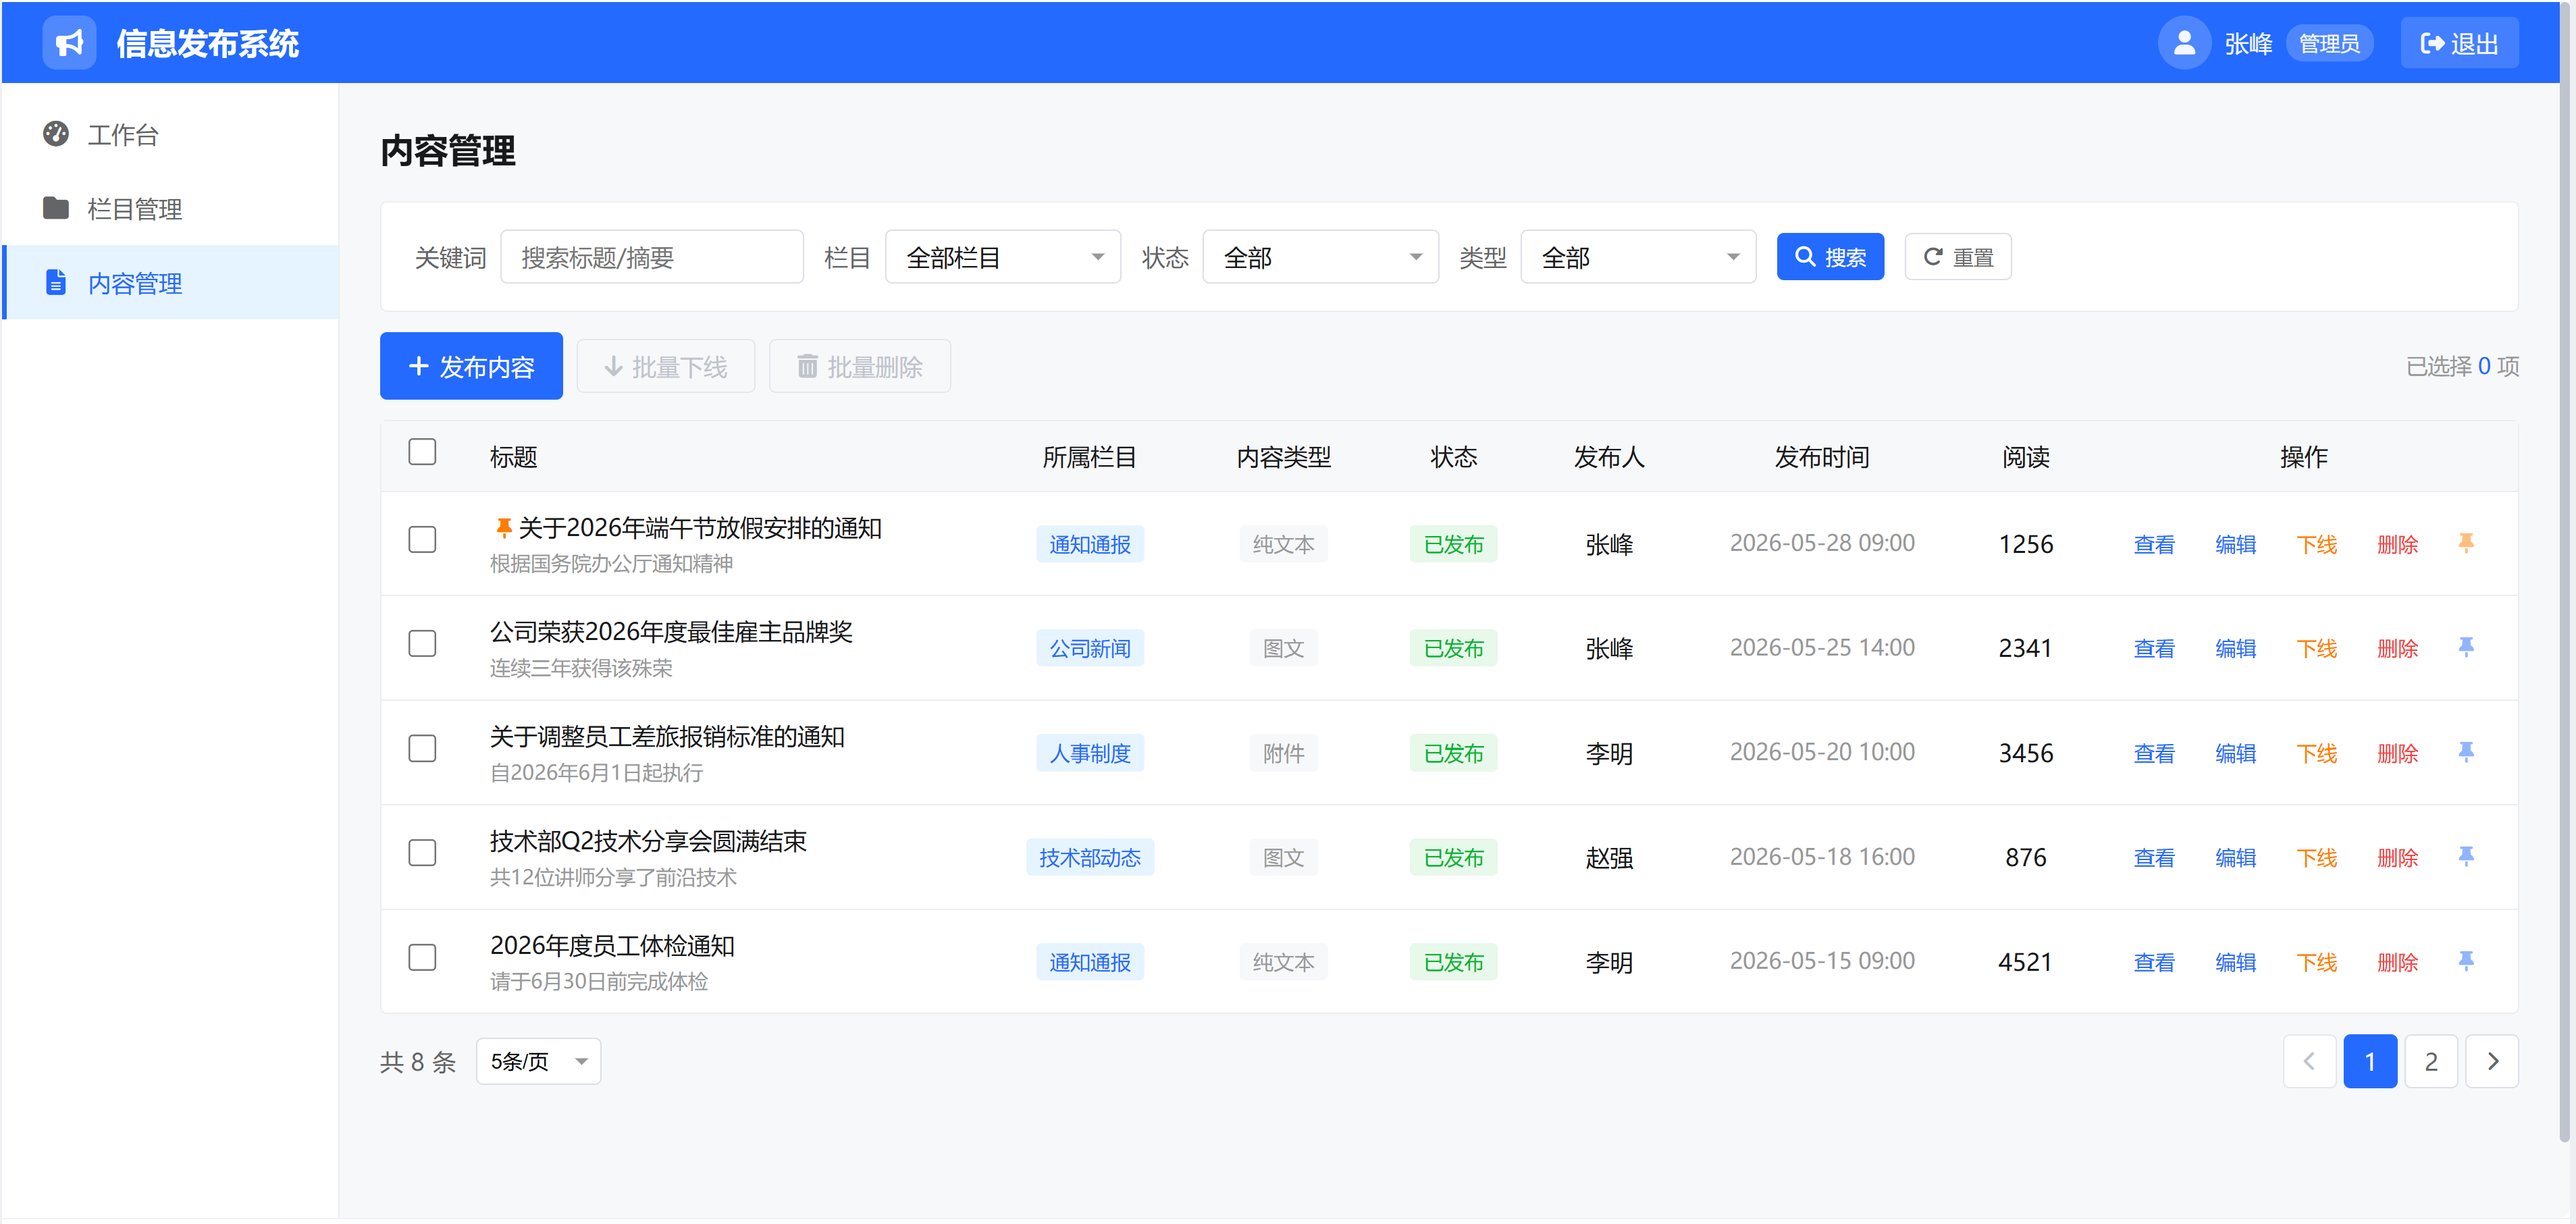Check the box for 2026年度员工体检通知
2576x1224 pixels.
click(x=422, y=958)
